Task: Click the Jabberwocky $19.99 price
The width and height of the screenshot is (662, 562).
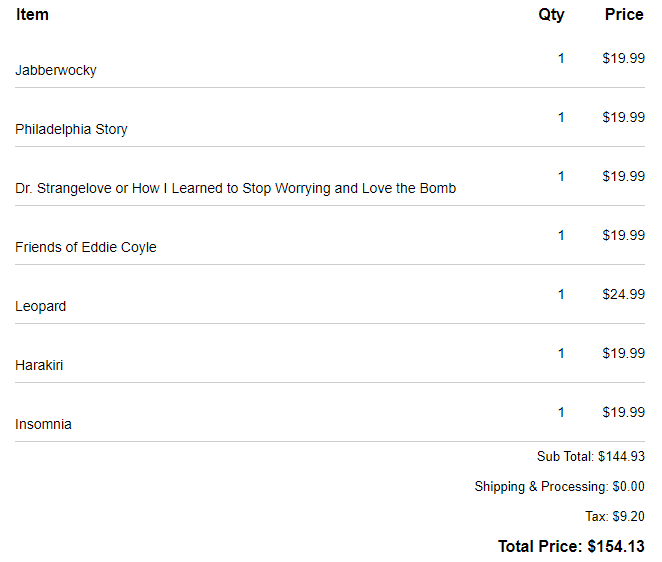Action: (624, 58)
